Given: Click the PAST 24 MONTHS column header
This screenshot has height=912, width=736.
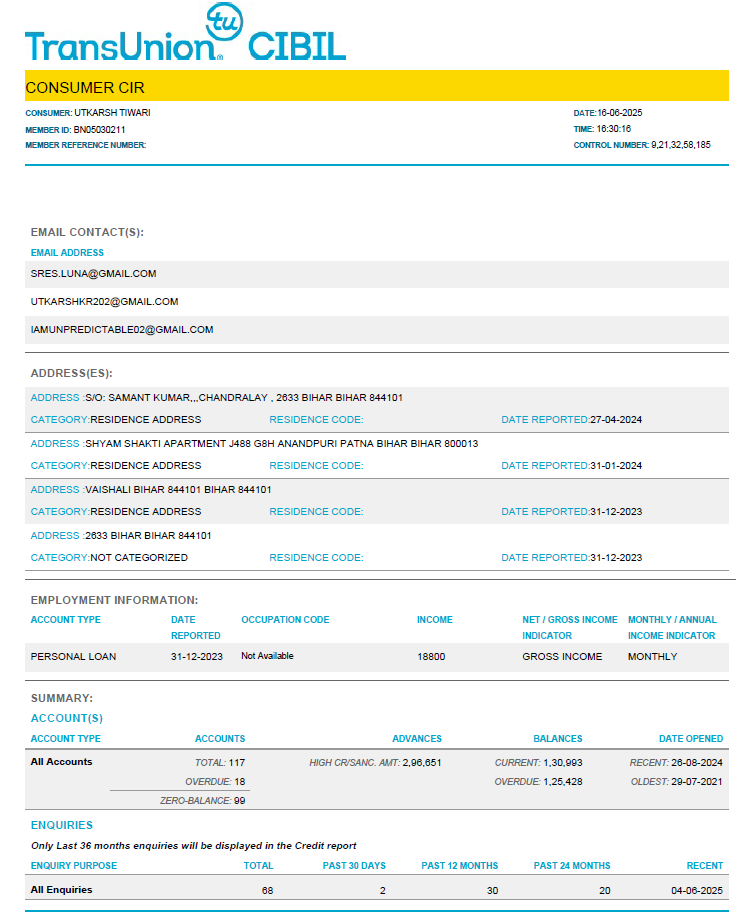Looking at the screenshot, I should pyautogui.click(x=572, y=866).
